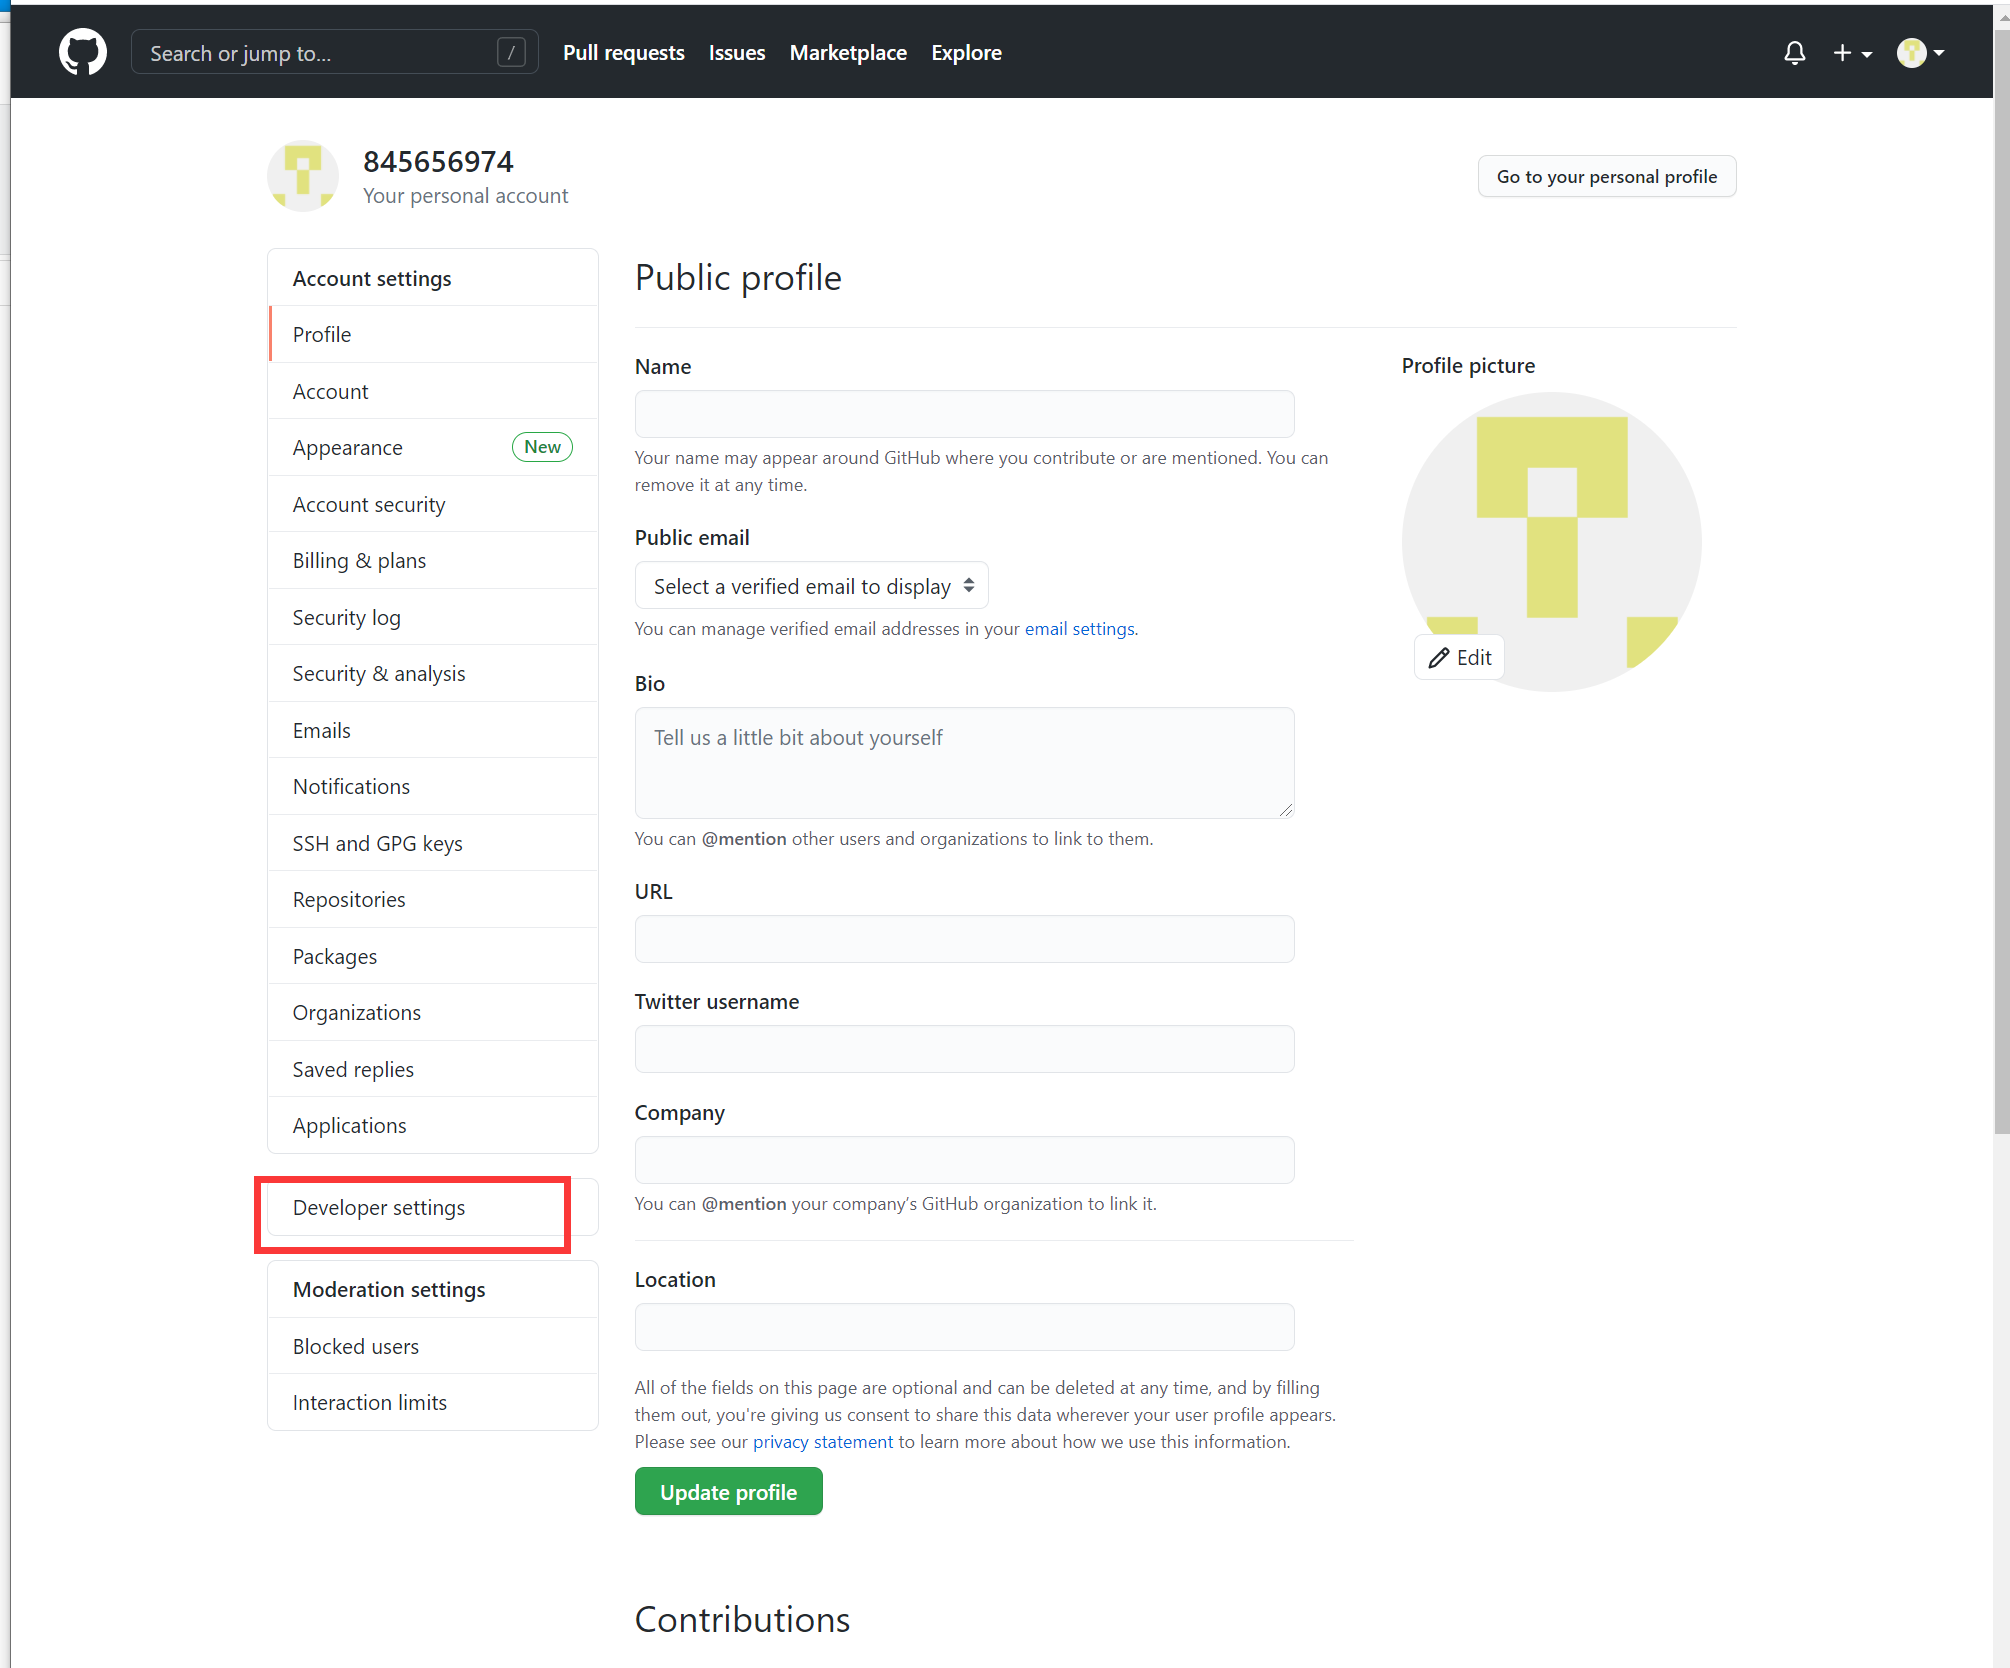Viewport: 2010px width, 1668px height.
Task: Click Go to your personal profile button
Action: [x=1606, y=176]
